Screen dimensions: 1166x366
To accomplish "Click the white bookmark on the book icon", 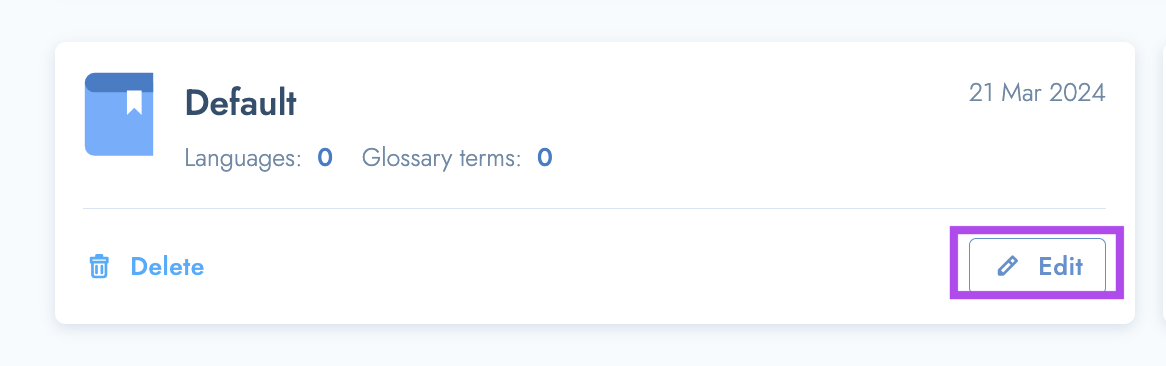I will 134,103.
